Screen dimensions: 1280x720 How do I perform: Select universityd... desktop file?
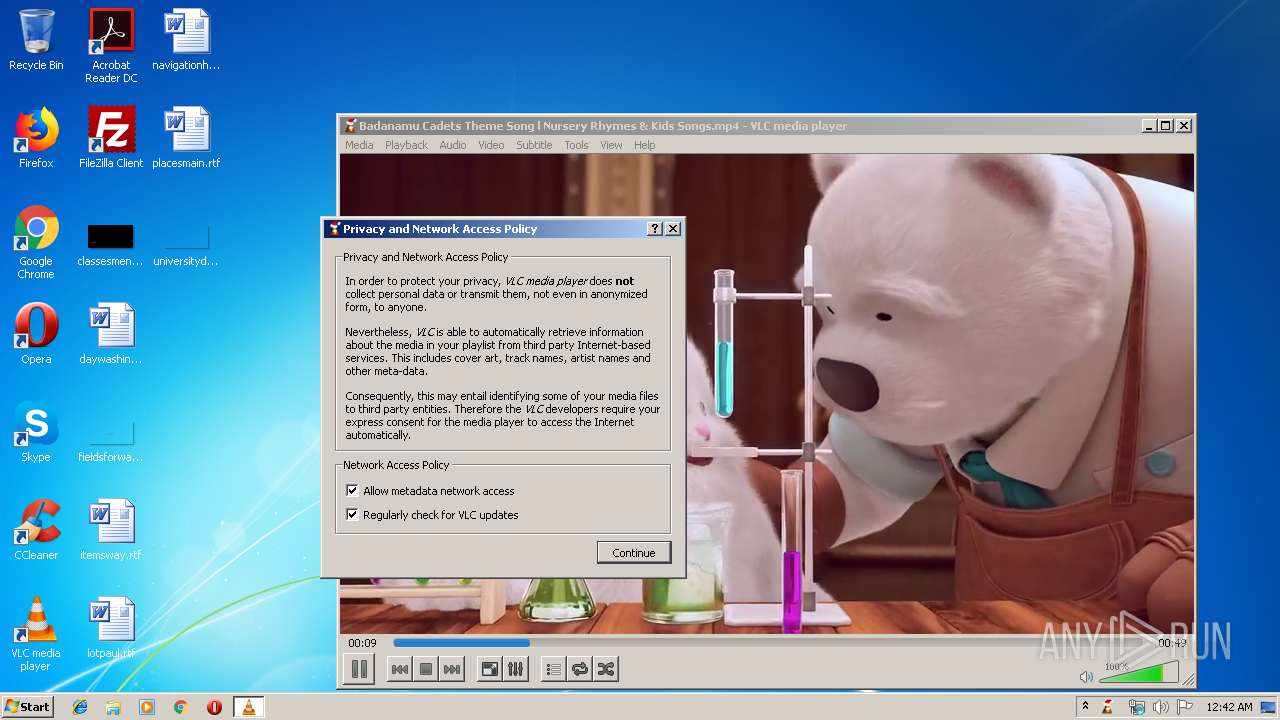pos(186,245)
